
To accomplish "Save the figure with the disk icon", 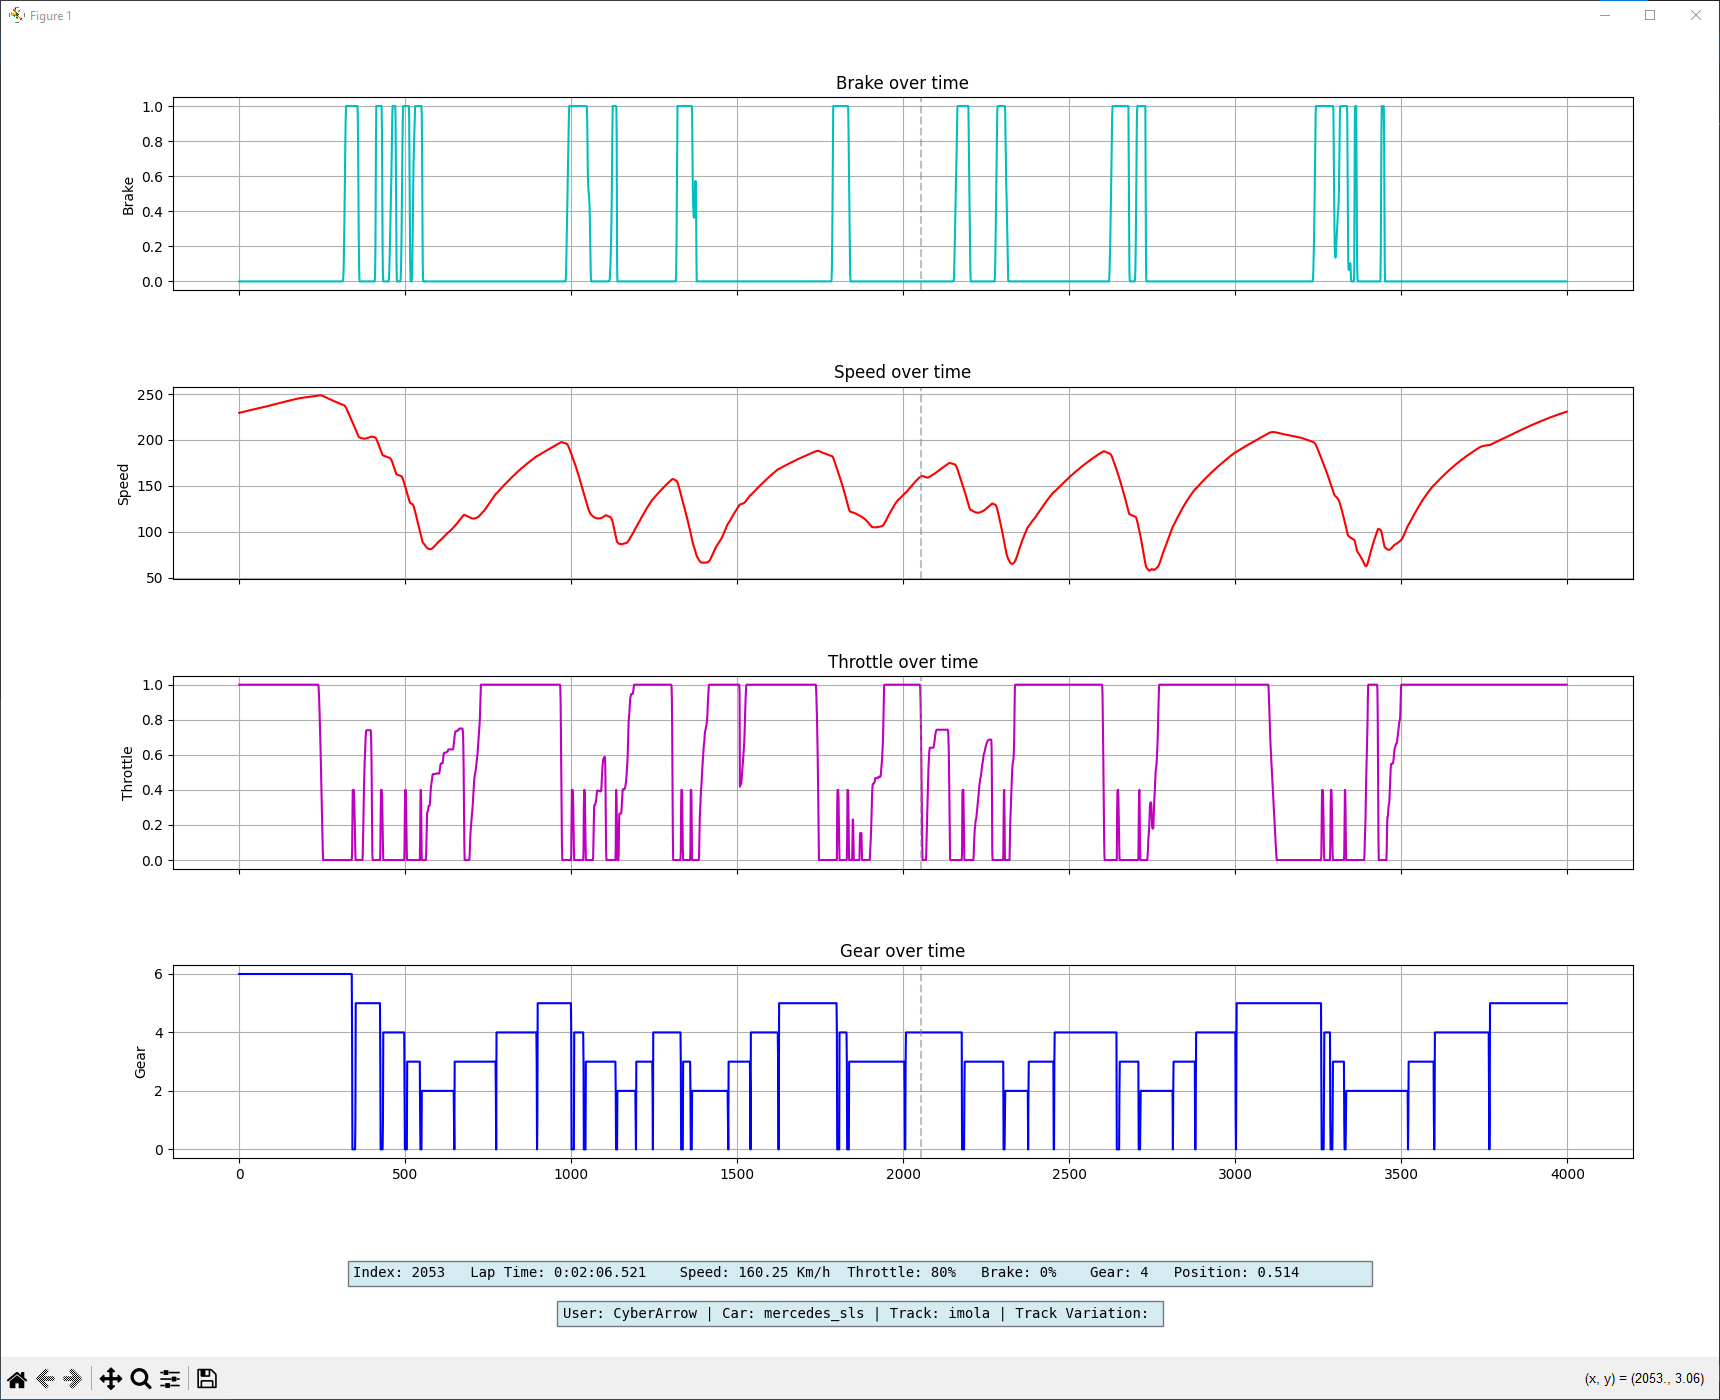I will 207,1379.
